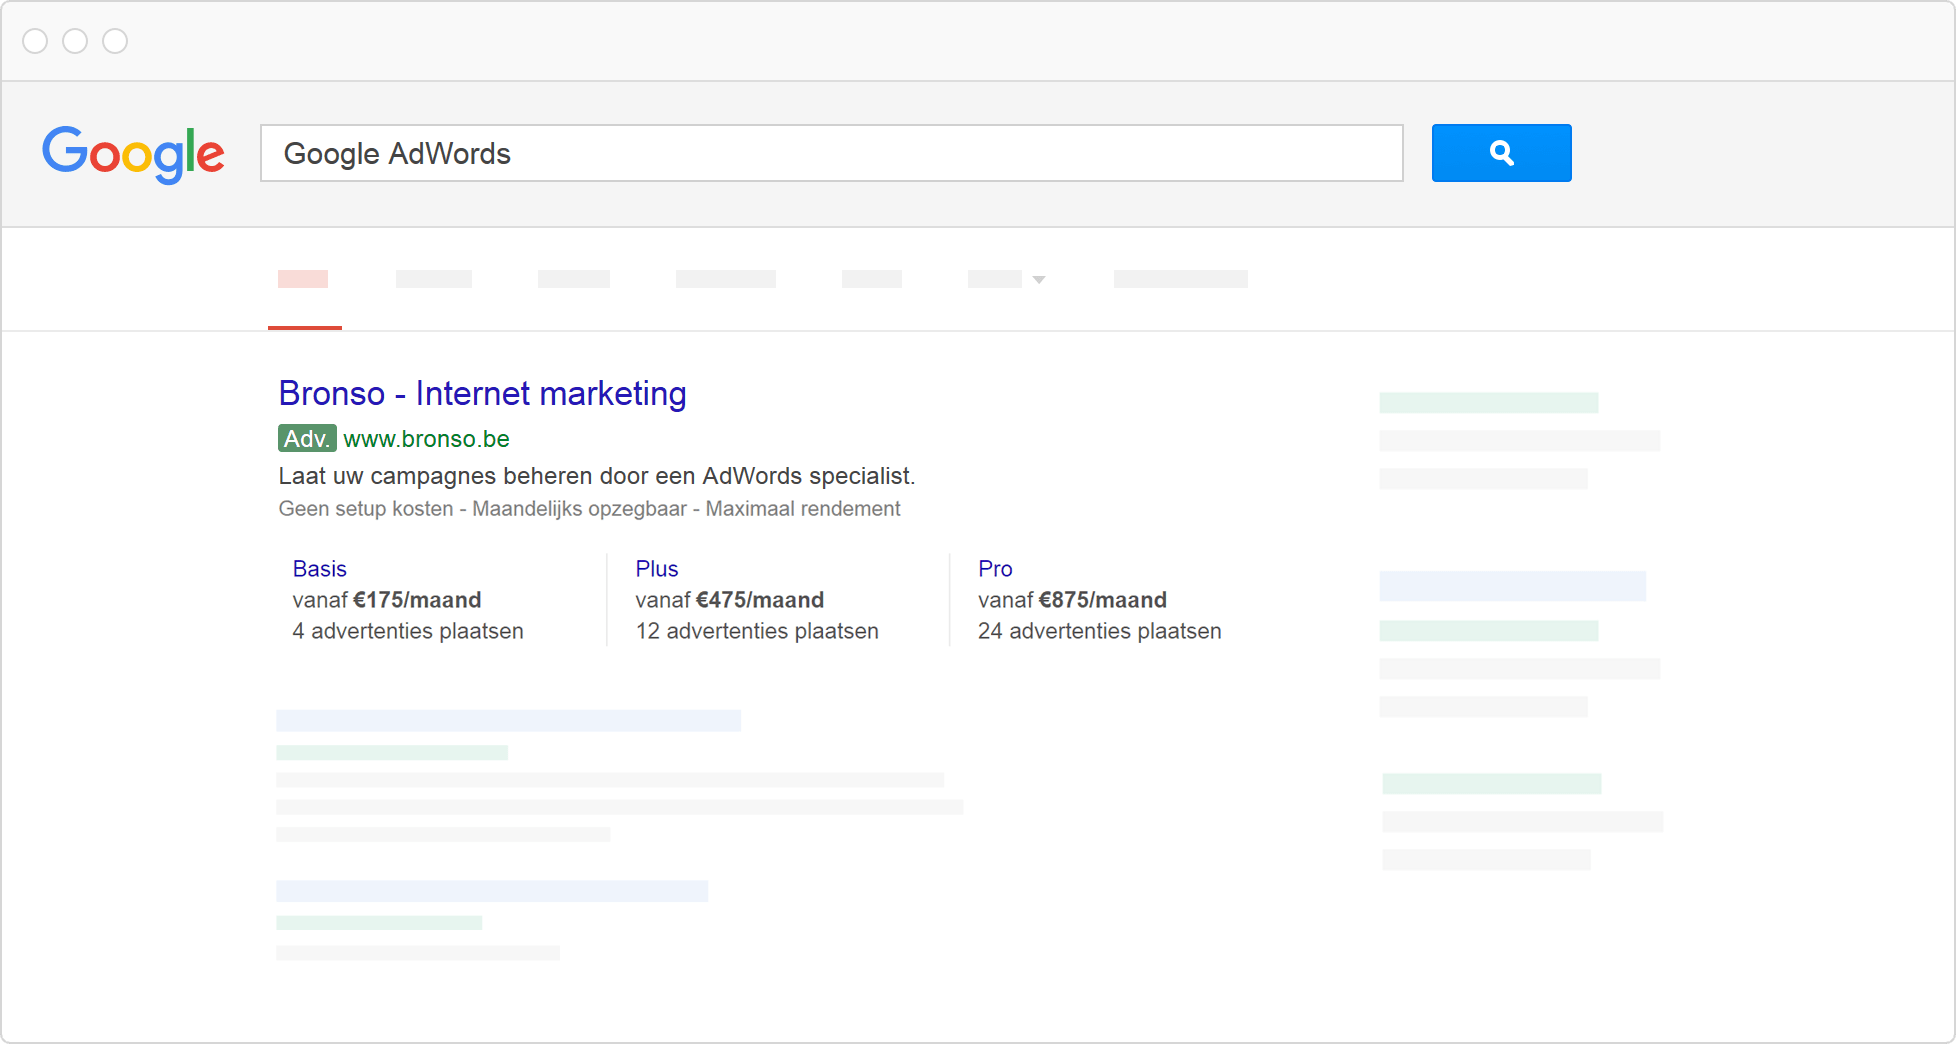The image size is (1956, 1044).
Task: Click 'vanaf €175/maand' price text
Action: pos(387,600)
